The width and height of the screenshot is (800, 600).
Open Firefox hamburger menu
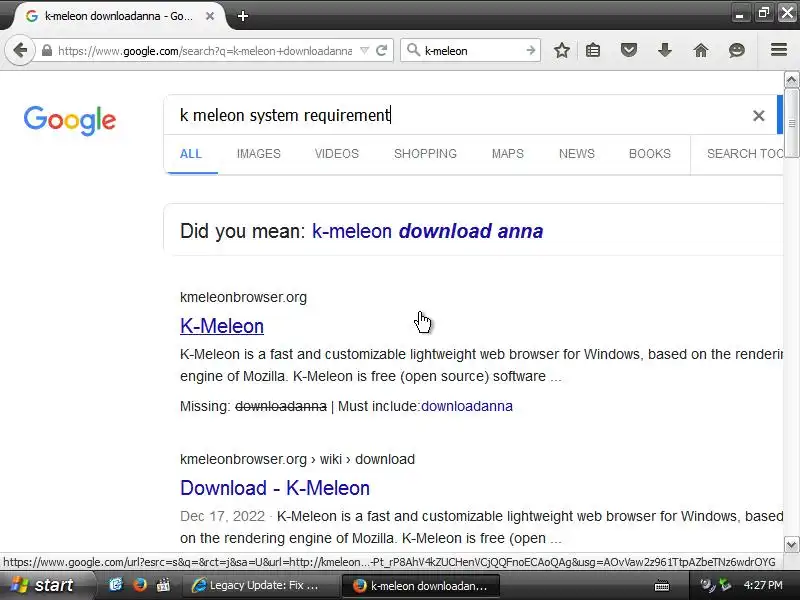tap(779, 49)
